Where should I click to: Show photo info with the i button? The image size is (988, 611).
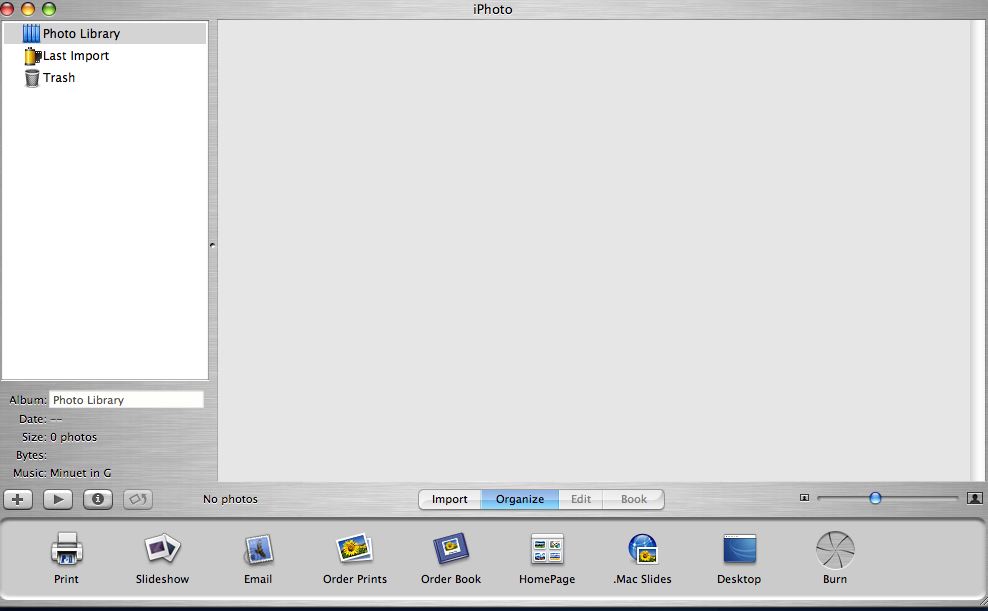[x=98, y=500]
